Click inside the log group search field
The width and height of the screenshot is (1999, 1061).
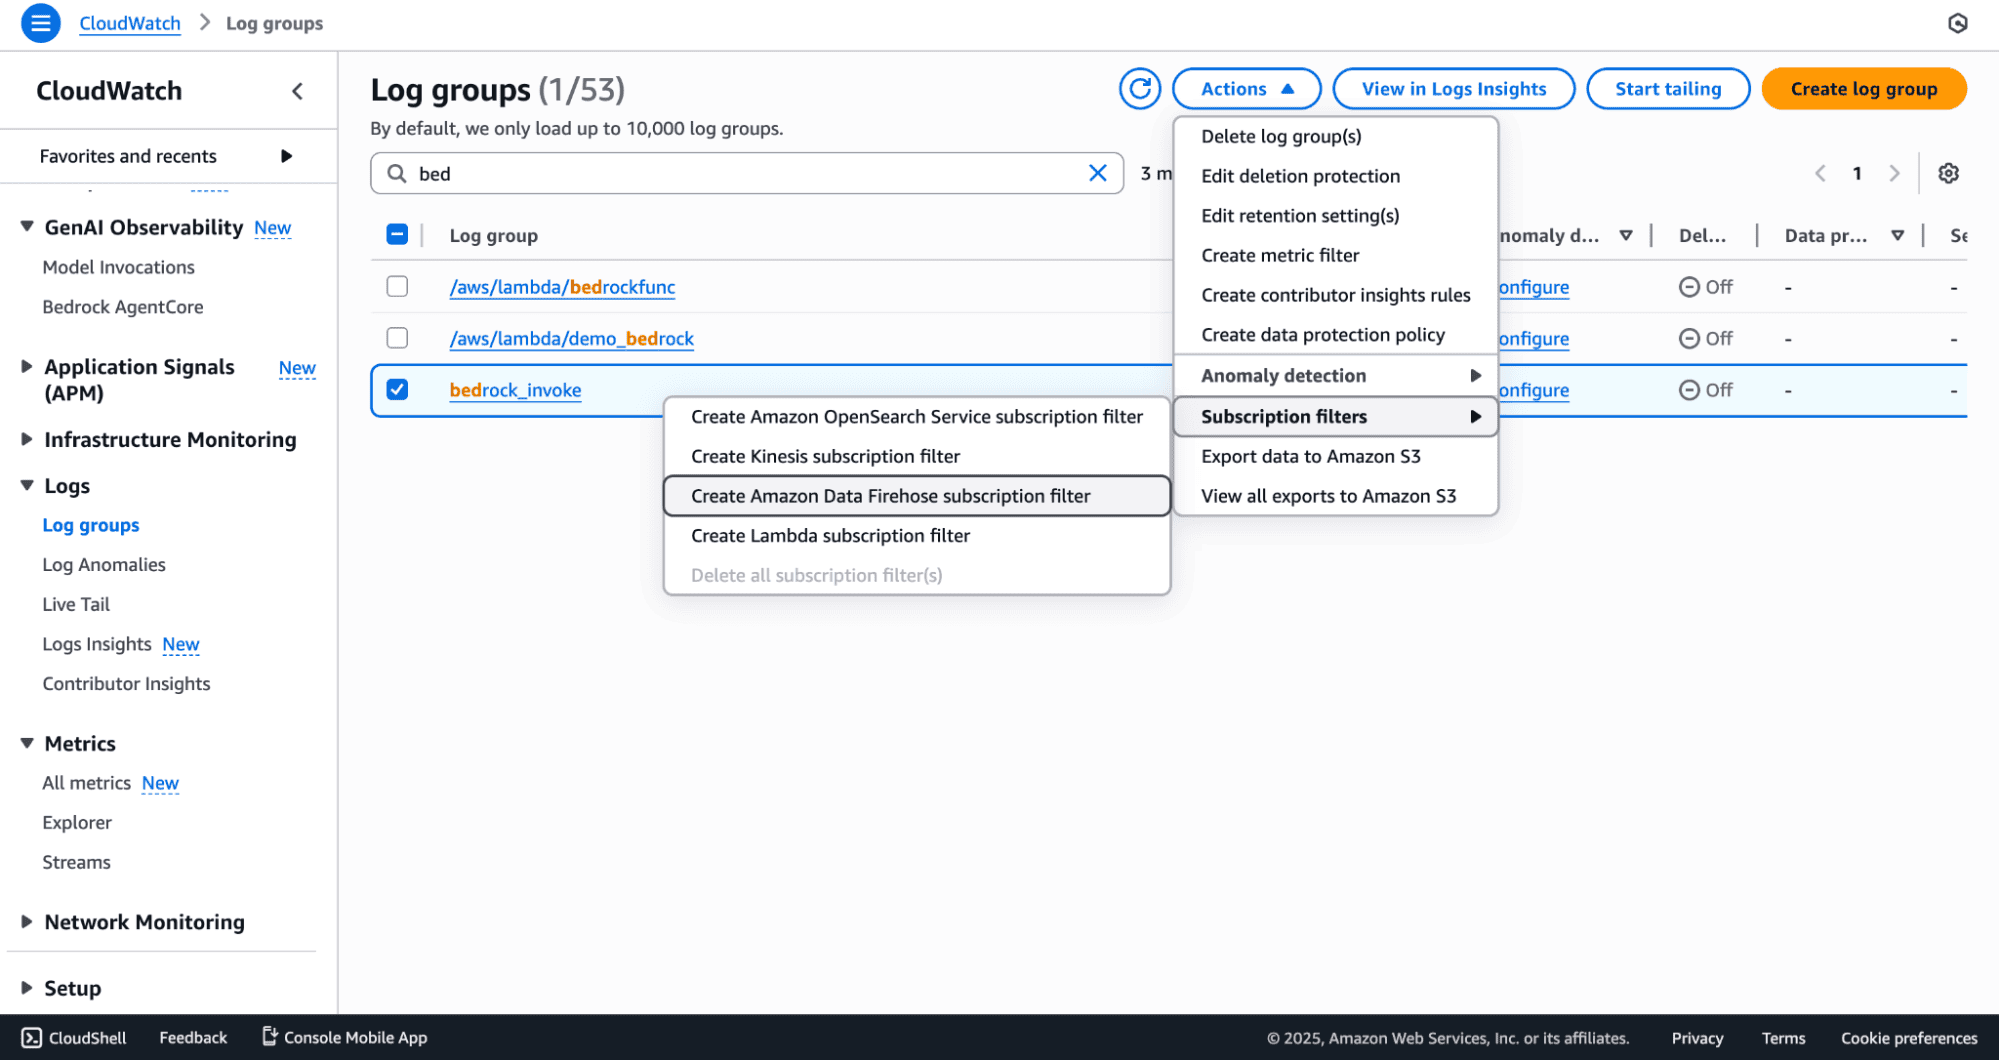click(700, 172)
